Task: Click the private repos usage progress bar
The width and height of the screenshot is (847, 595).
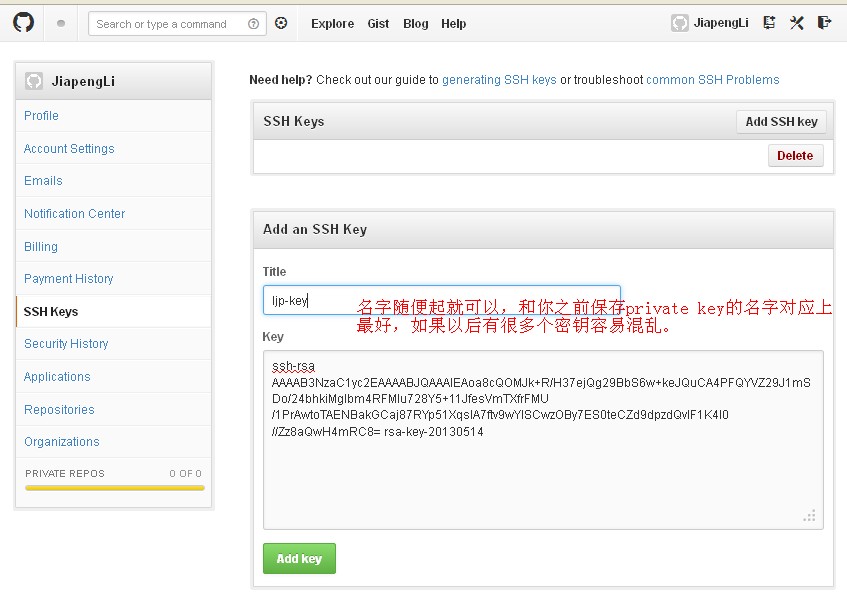Action: [112, 489]
